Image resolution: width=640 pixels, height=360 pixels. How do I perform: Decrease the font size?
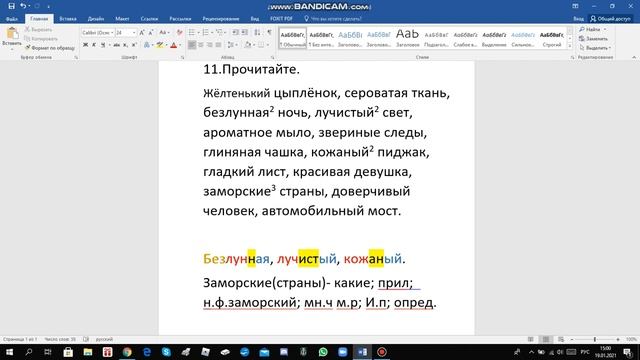tap(151, 32)
